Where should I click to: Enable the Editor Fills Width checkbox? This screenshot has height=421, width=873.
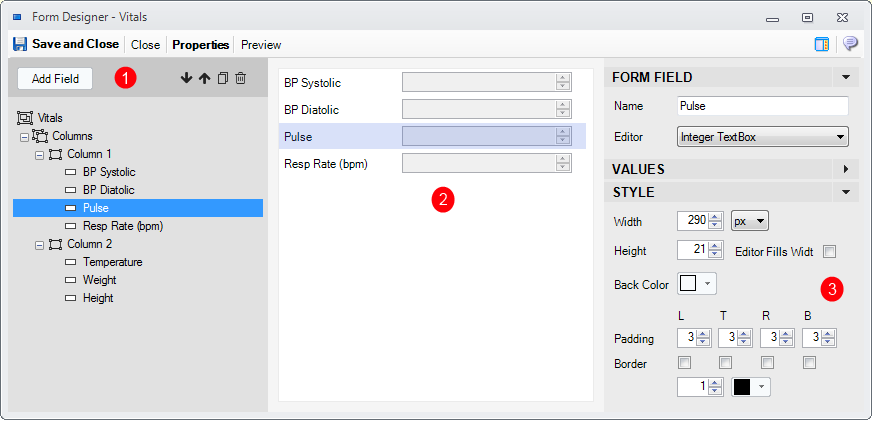[x=829, y=251]
